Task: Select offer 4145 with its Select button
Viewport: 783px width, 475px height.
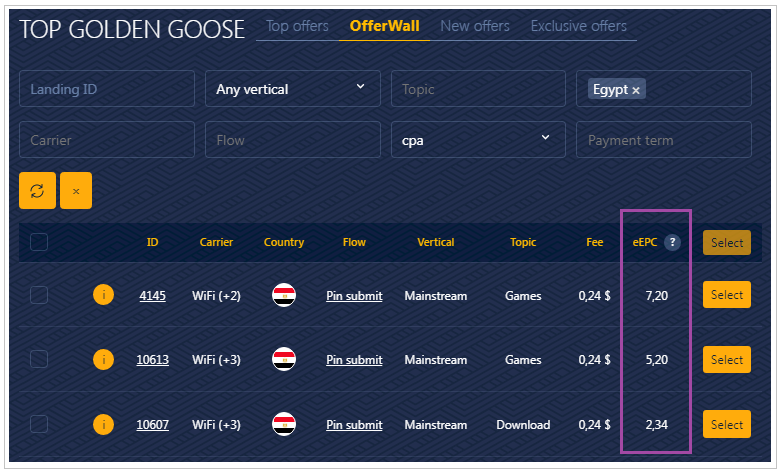Action: [727, 295]
